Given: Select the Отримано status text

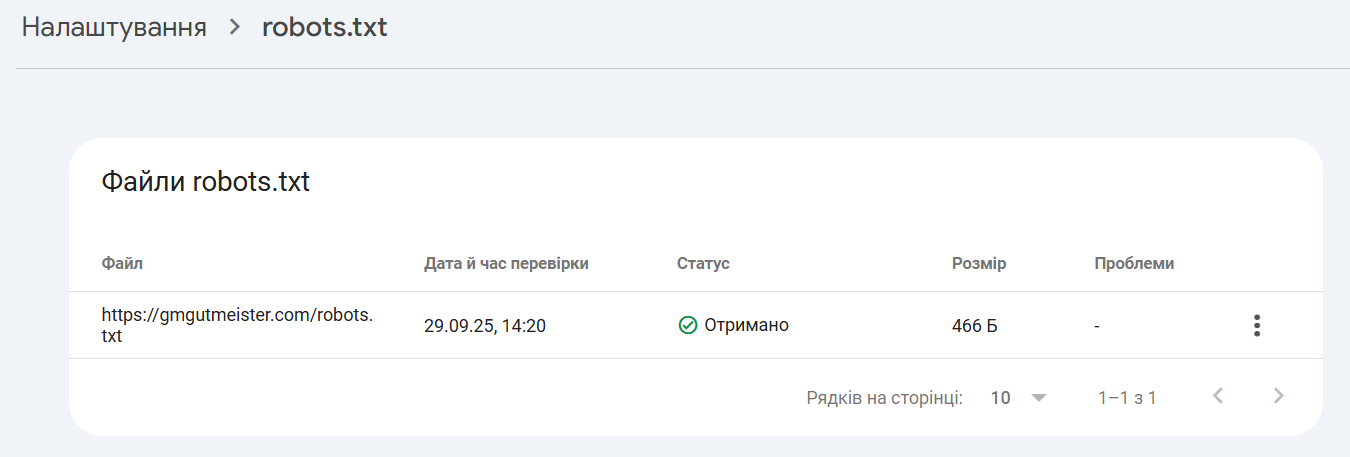Looking at the screenshot, I should click(x=746, y=325).
